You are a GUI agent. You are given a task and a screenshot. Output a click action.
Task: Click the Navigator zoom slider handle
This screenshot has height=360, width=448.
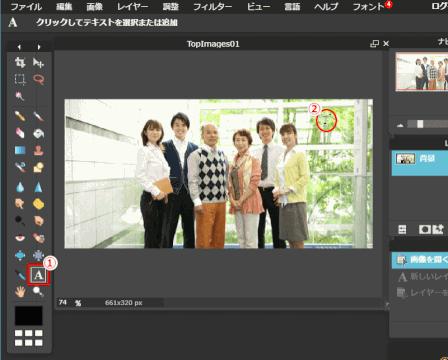coord(420,124)
